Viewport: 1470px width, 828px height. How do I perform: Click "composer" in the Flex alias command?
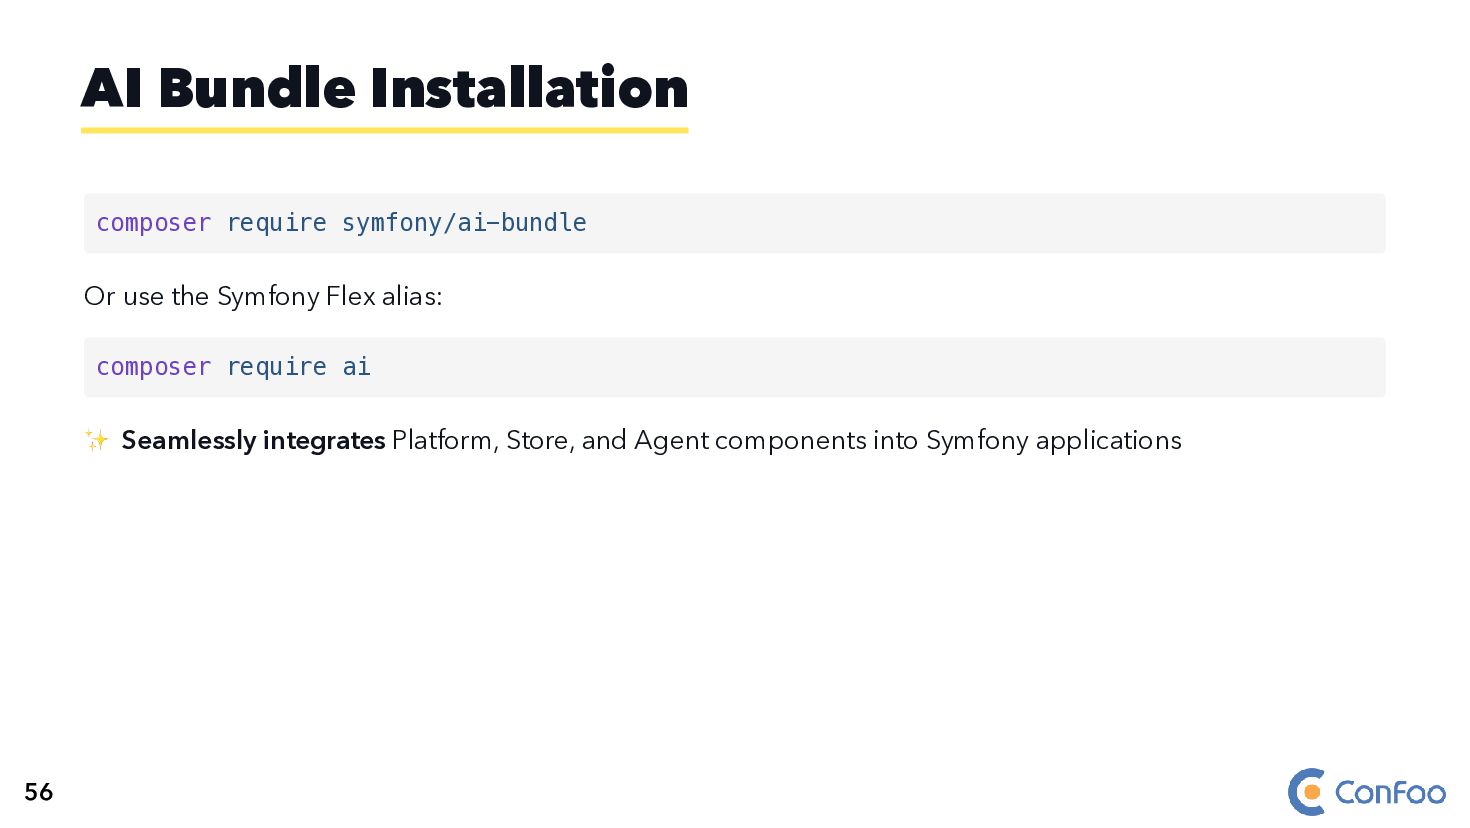[x=153, y=367]
